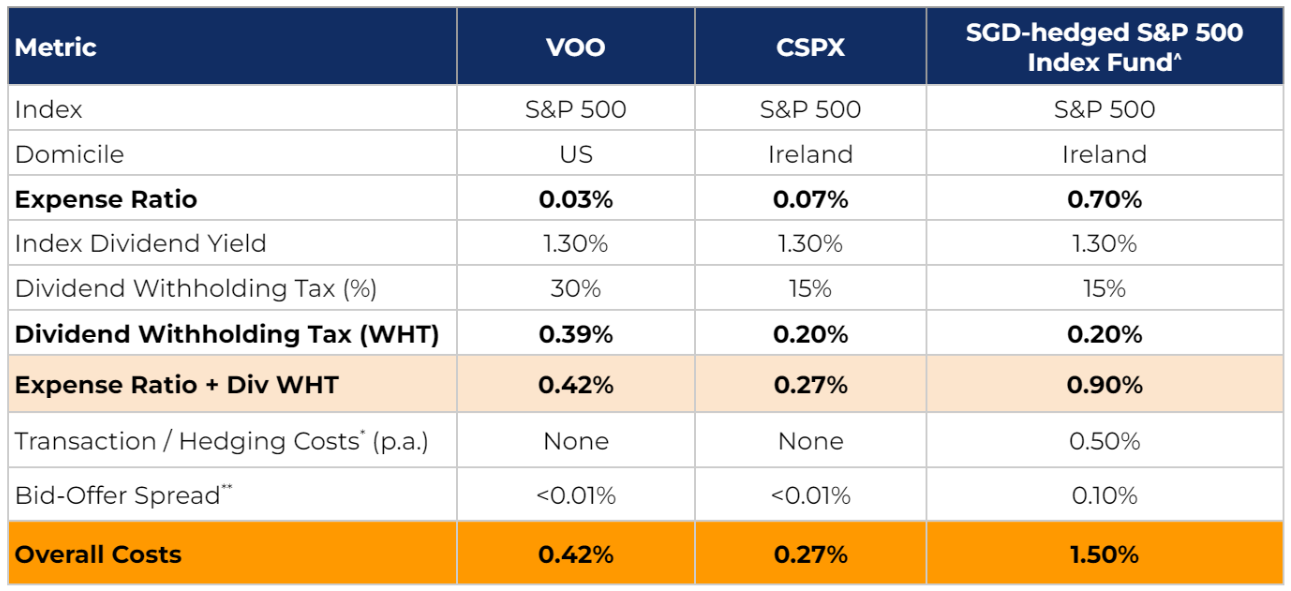
Task: Click the Domicile row label
Action: pos(69,155)
